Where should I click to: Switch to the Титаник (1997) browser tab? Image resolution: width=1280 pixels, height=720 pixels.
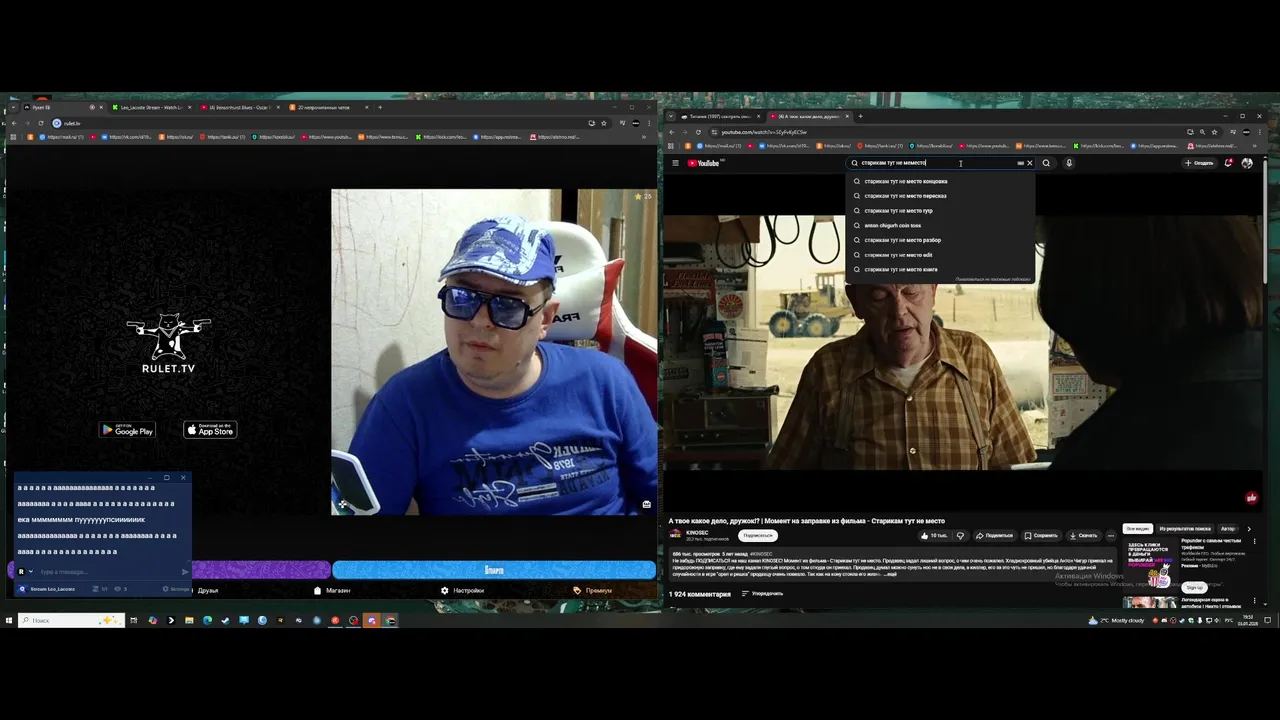click(x=720, y=116)
